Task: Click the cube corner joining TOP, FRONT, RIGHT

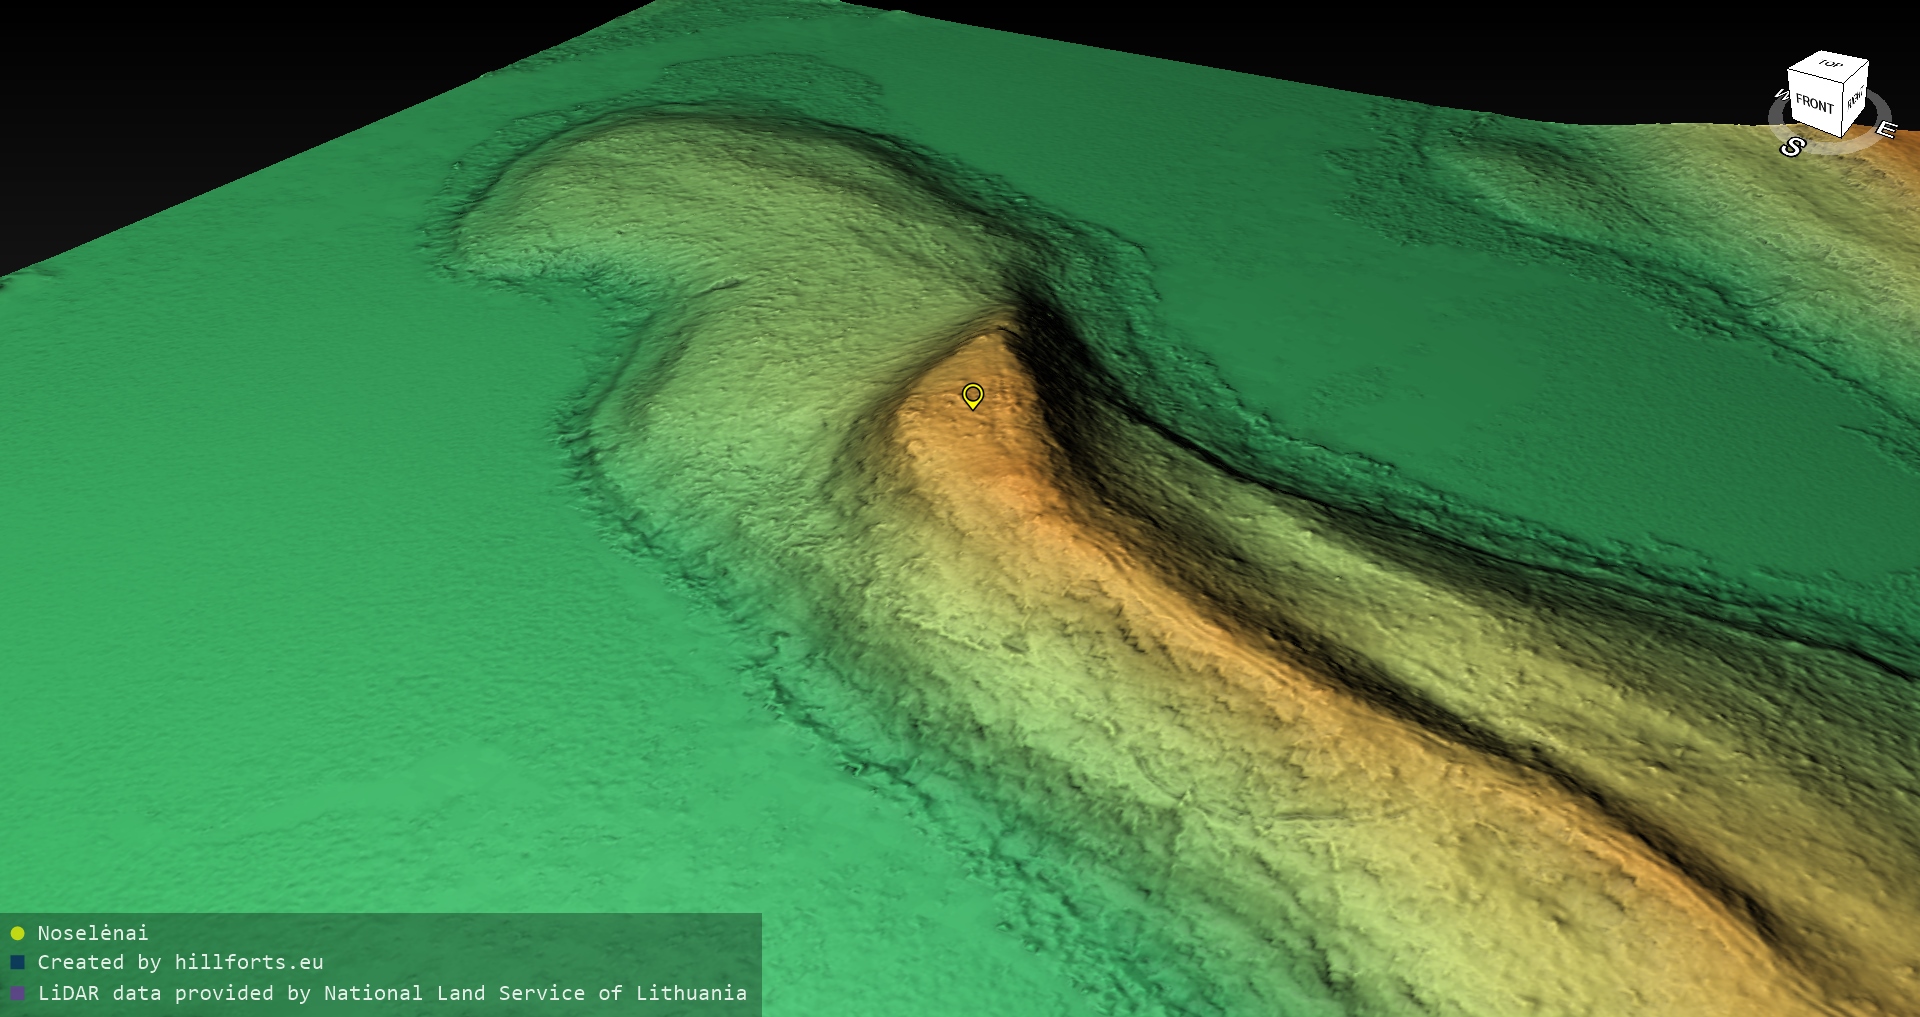Action: click(1845, 81)
